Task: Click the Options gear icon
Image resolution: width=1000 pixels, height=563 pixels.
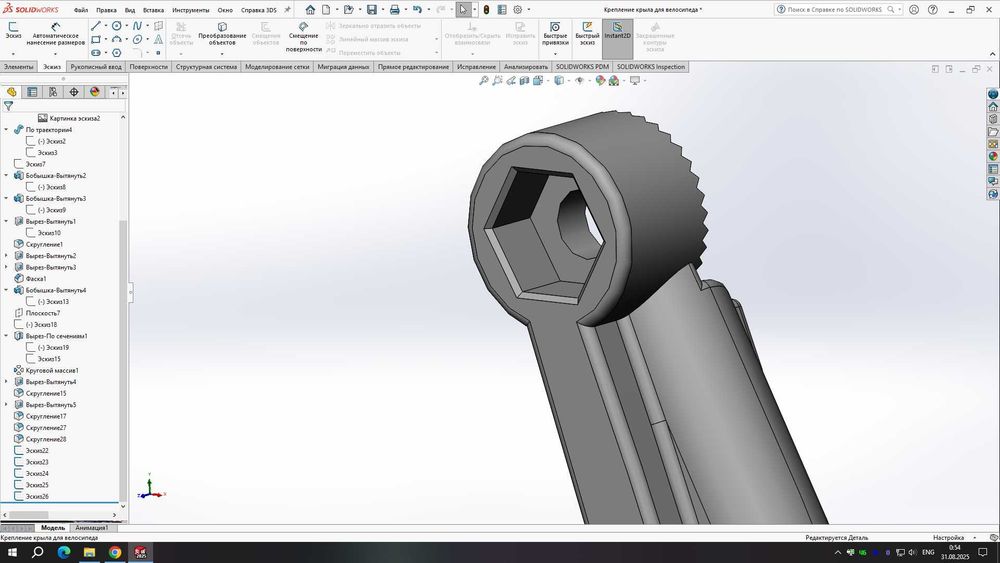Action: (x=518, y=10)
